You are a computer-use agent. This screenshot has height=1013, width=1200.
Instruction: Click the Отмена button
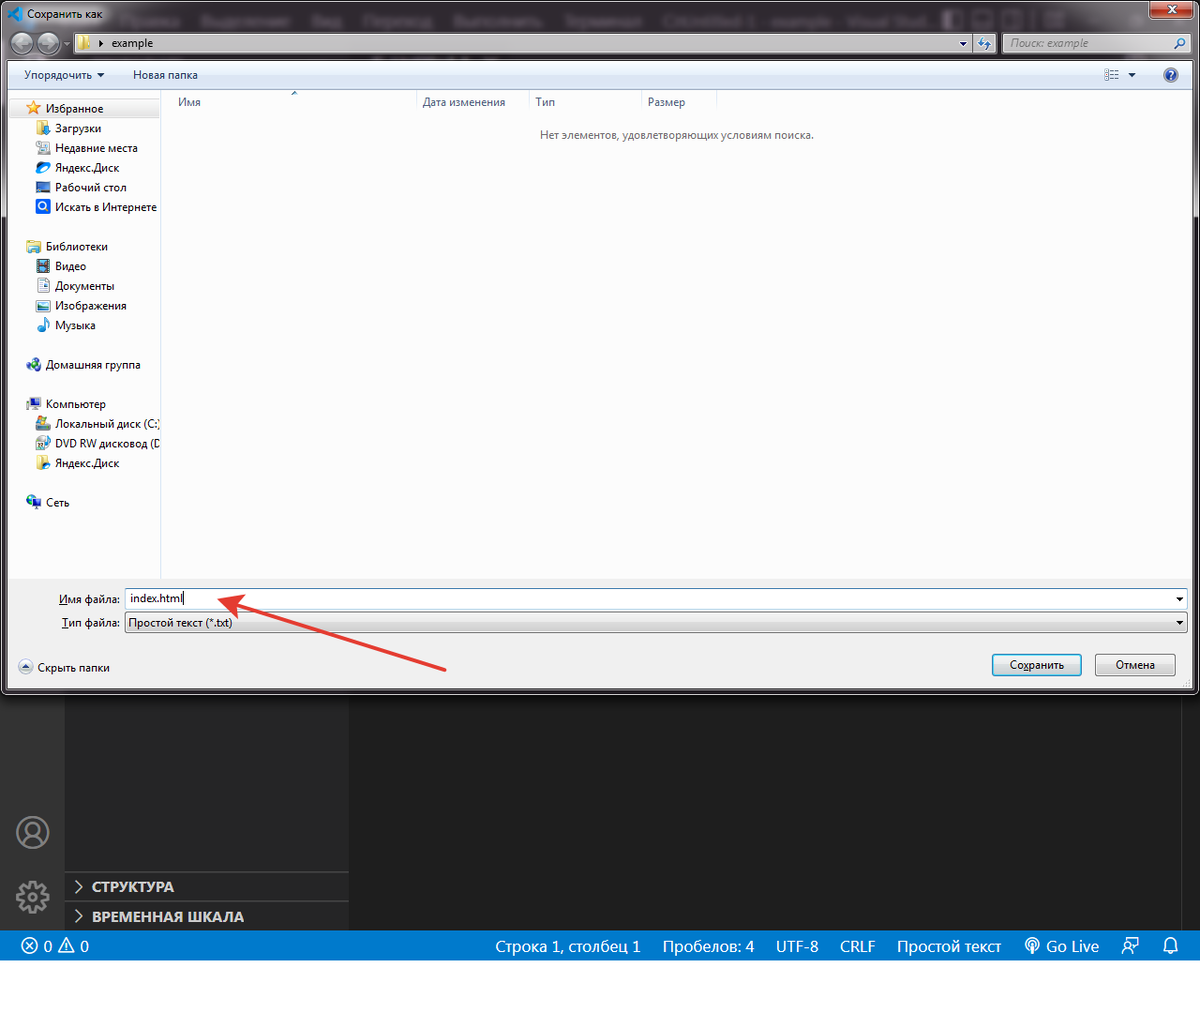coord(1135,665)
